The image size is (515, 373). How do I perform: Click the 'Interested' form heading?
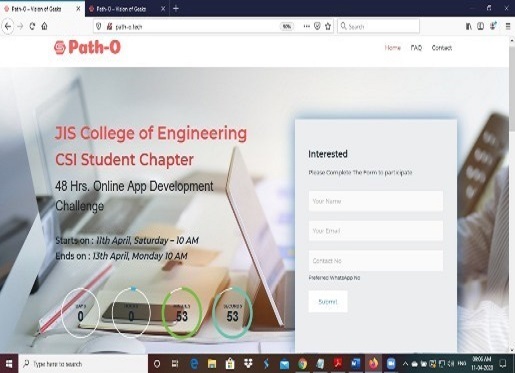click(x=328, y=154)
